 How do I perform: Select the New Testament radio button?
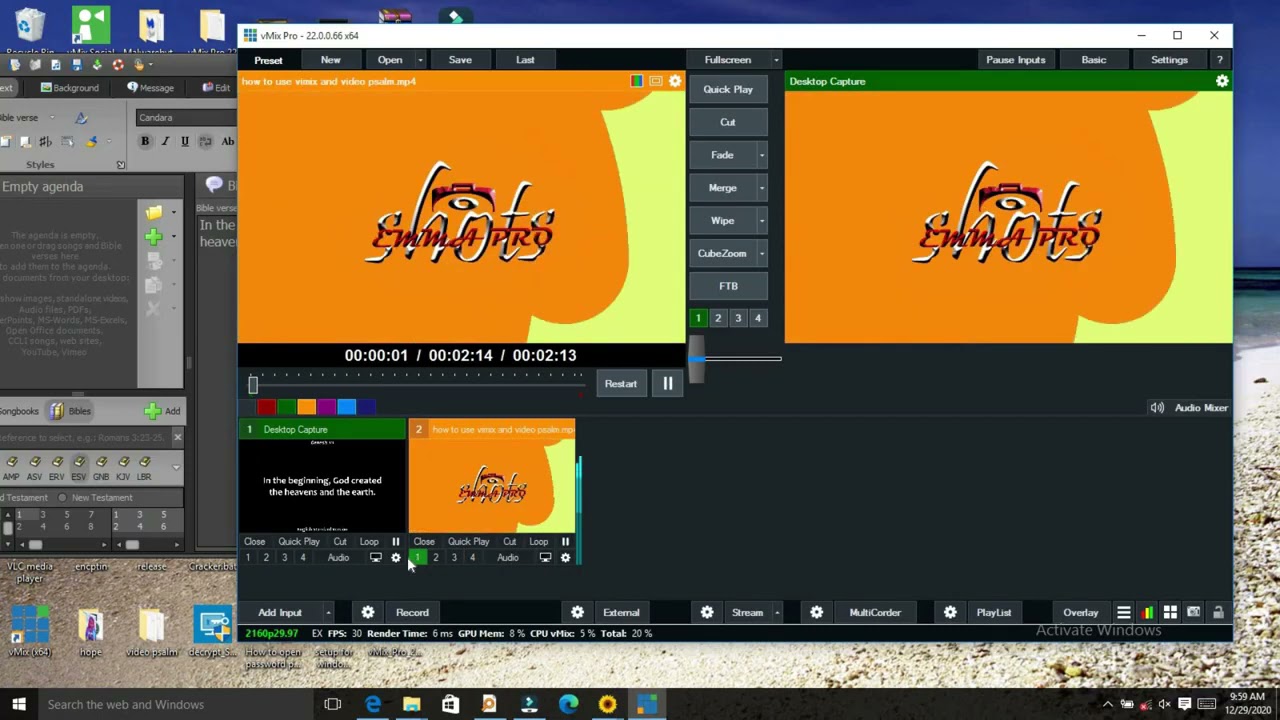coord(62,498)
